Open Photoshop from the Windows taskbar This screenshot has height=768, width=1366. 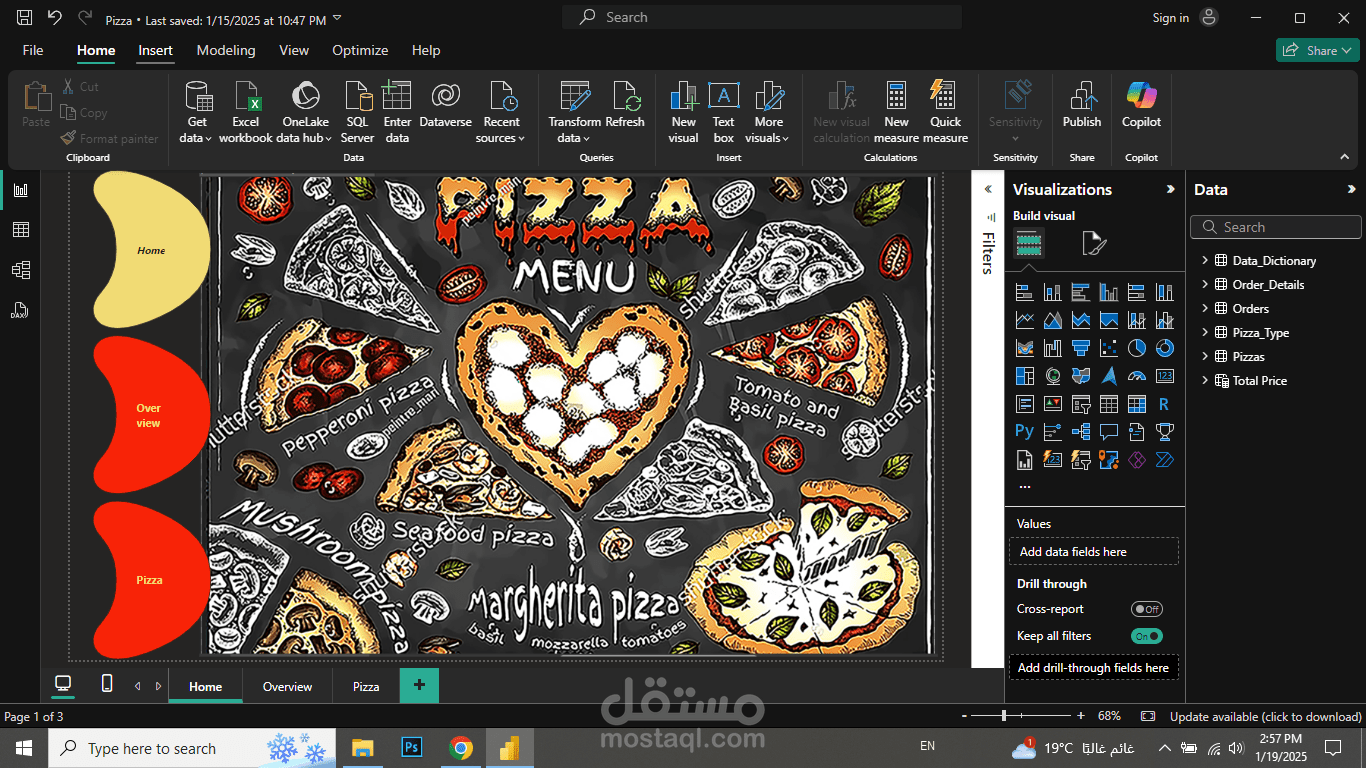412,748
